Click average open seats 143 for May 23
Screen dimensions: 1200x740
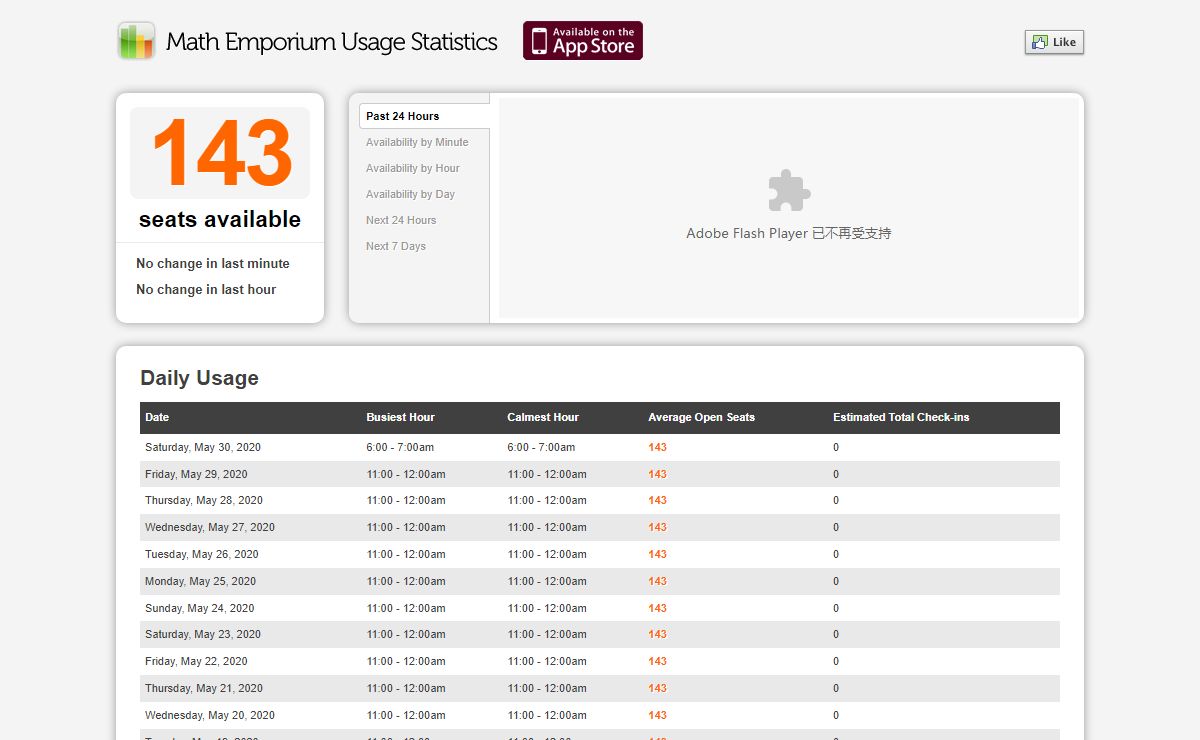click(657, 634)
